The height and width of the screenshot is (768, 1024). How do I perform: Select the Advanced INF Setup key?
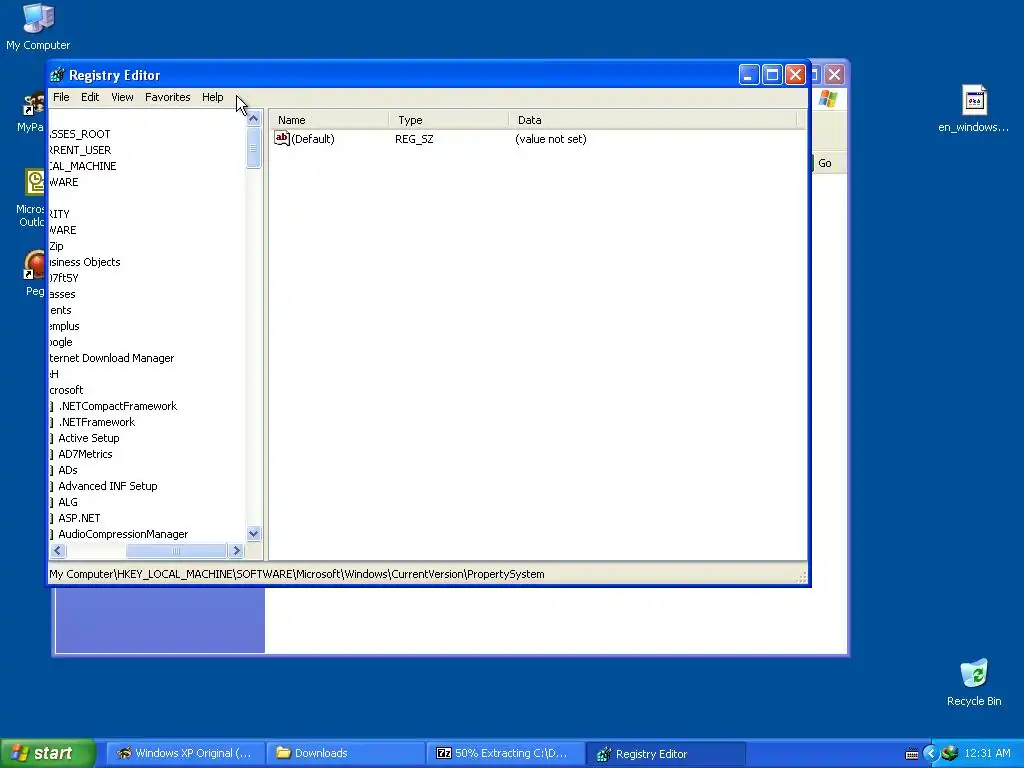[x=108, y=486]
